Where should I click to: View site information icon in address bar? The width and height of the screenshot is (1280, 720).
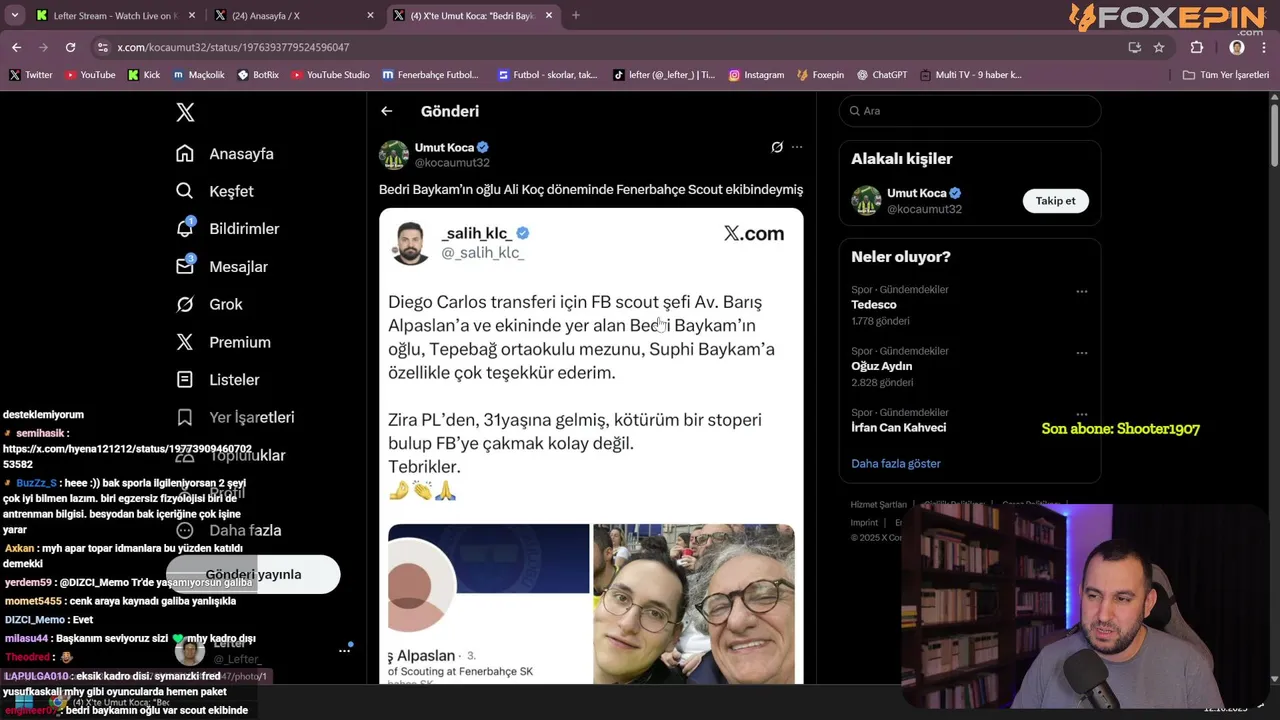[x=102, y=47]
